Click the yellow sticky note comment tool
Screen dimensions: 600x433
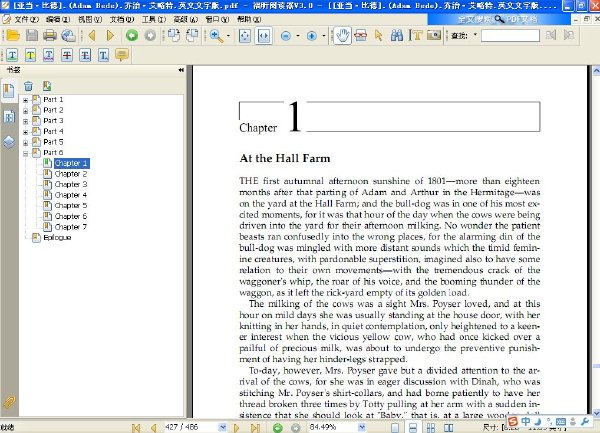[x=122, y=55]
